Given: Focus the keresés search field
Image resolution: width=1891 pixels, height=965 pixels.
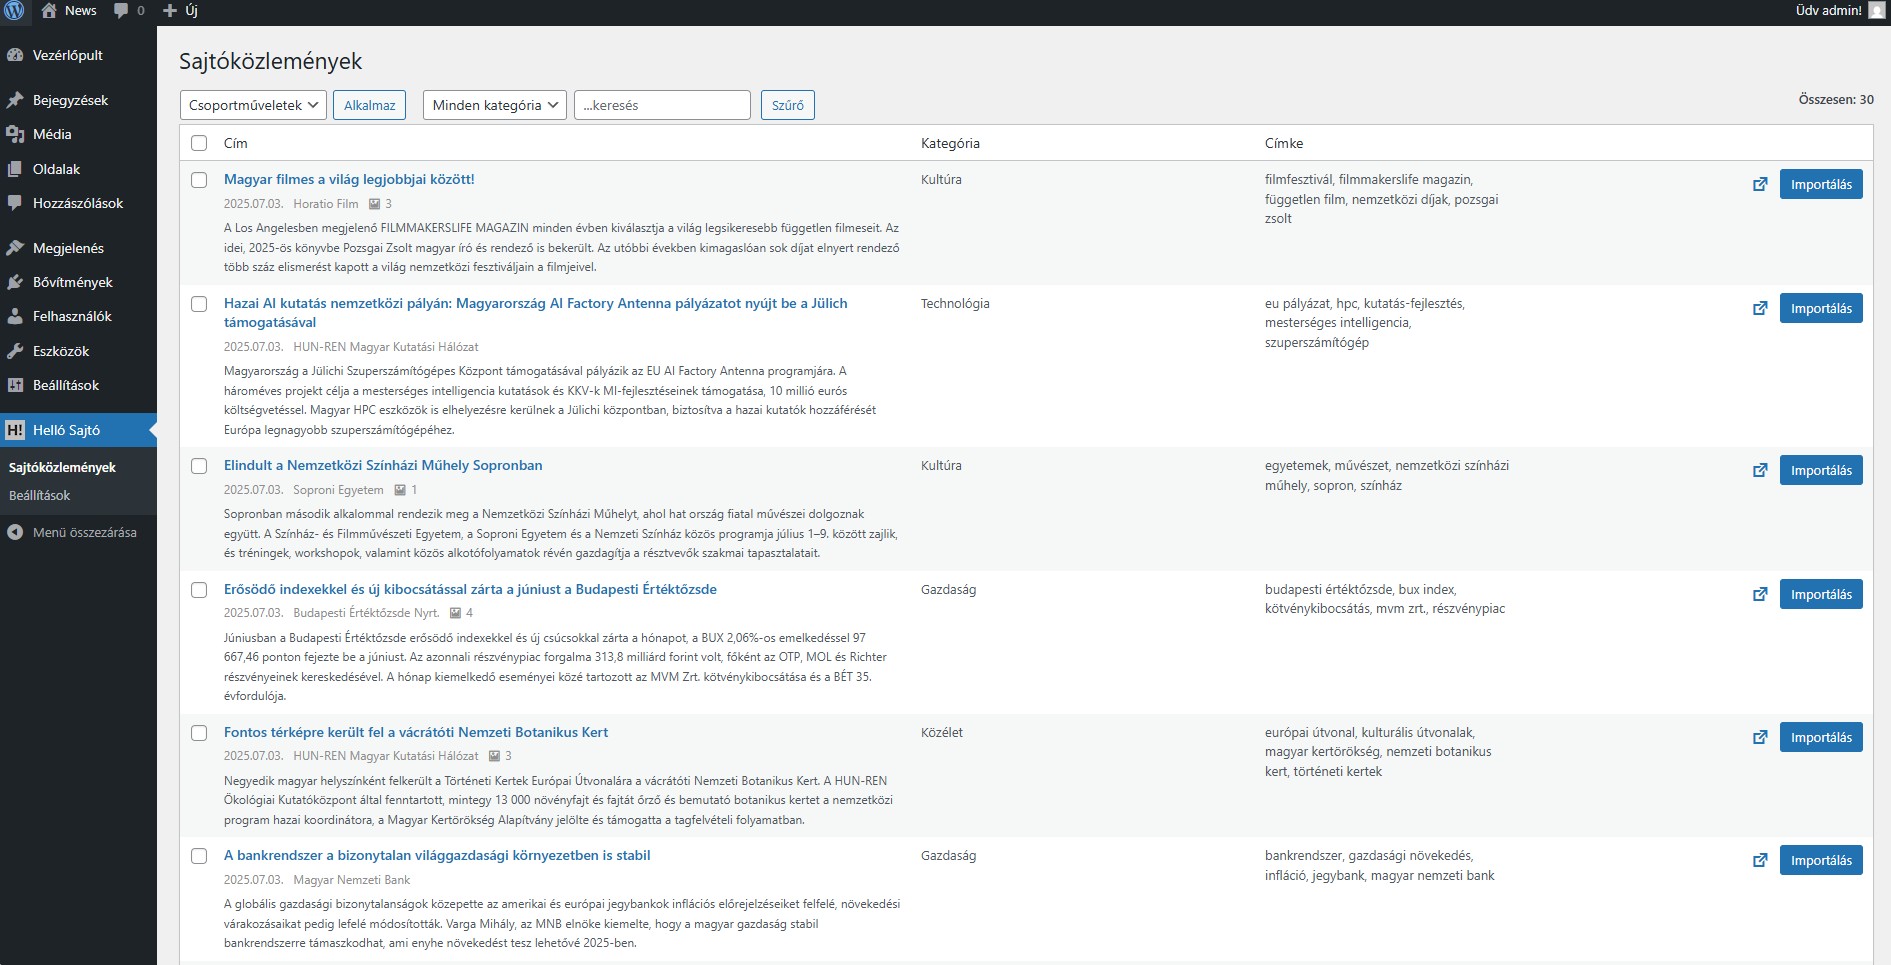Looking at the screenshot, I should [661, 106].
